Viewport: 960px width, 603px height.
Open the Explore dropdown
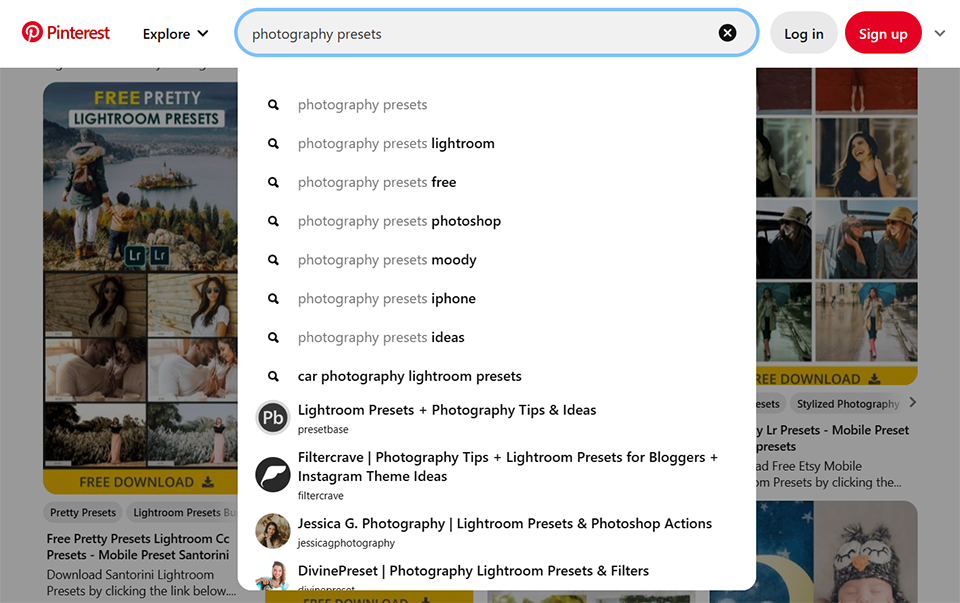[x=175, y=34]
